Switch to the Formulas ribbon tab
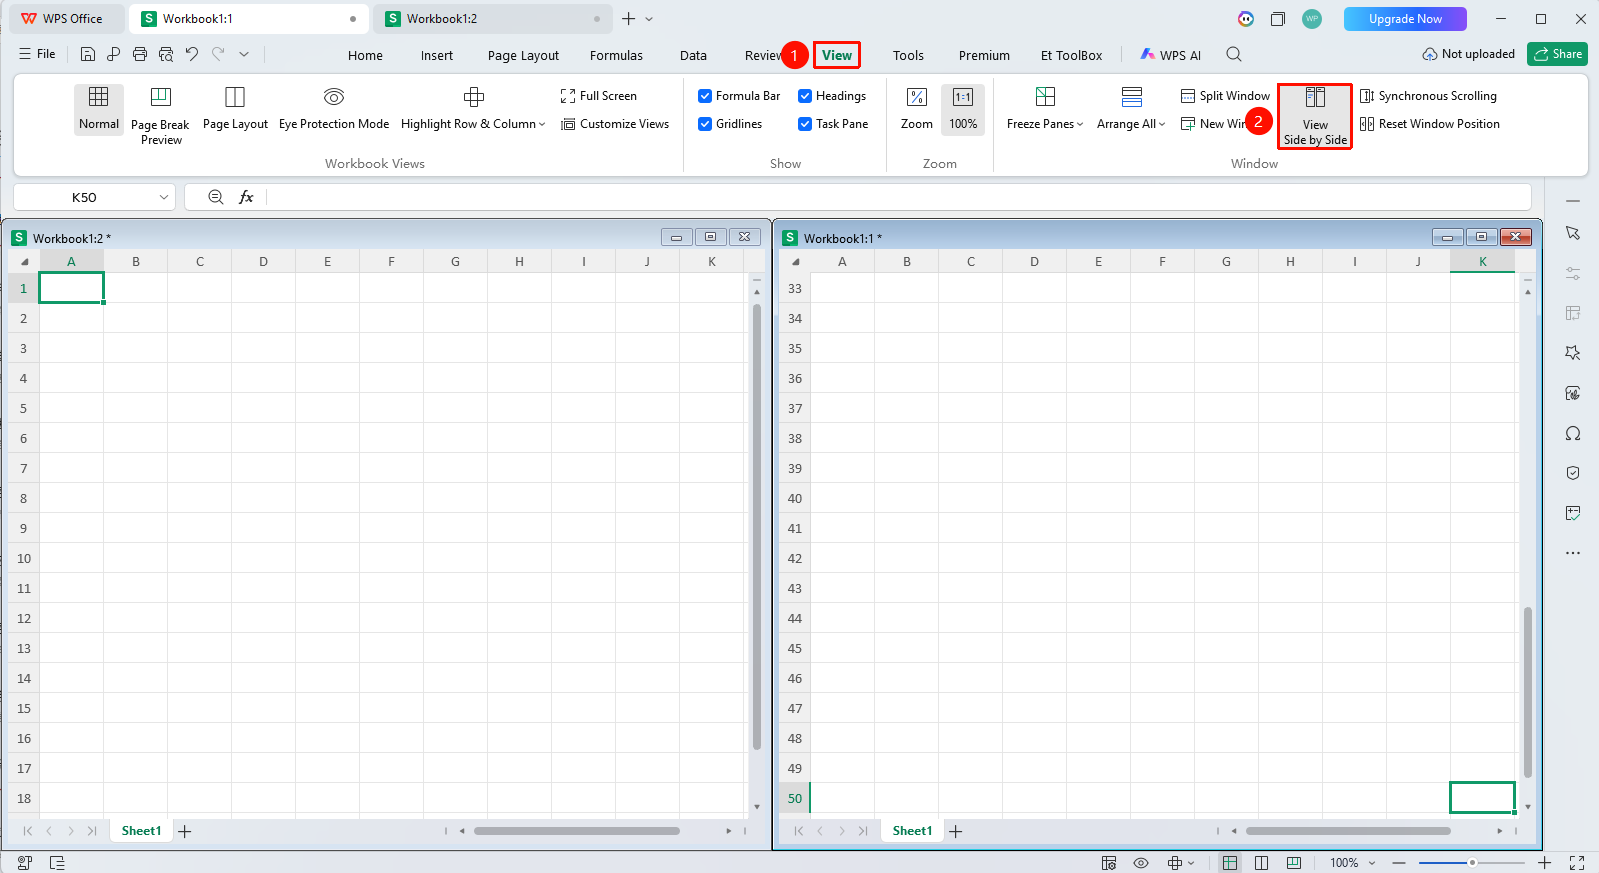 616,55
